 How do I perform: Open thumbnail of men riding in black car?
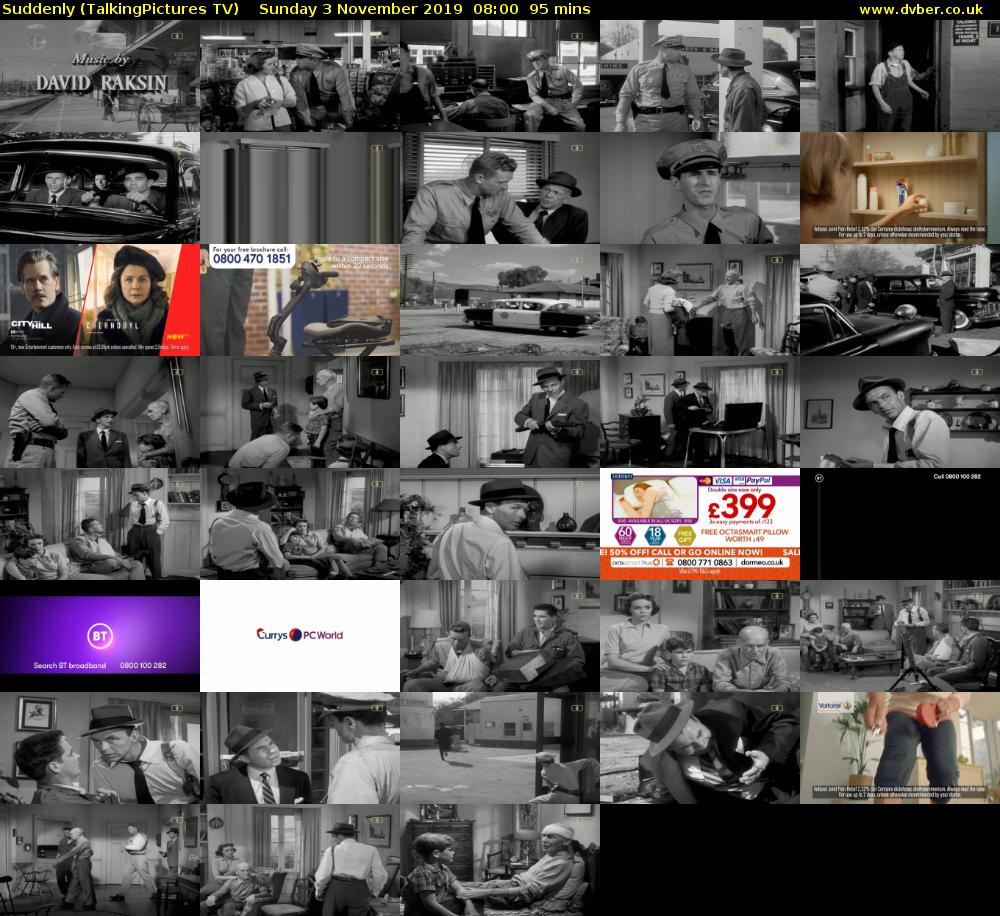100,188
